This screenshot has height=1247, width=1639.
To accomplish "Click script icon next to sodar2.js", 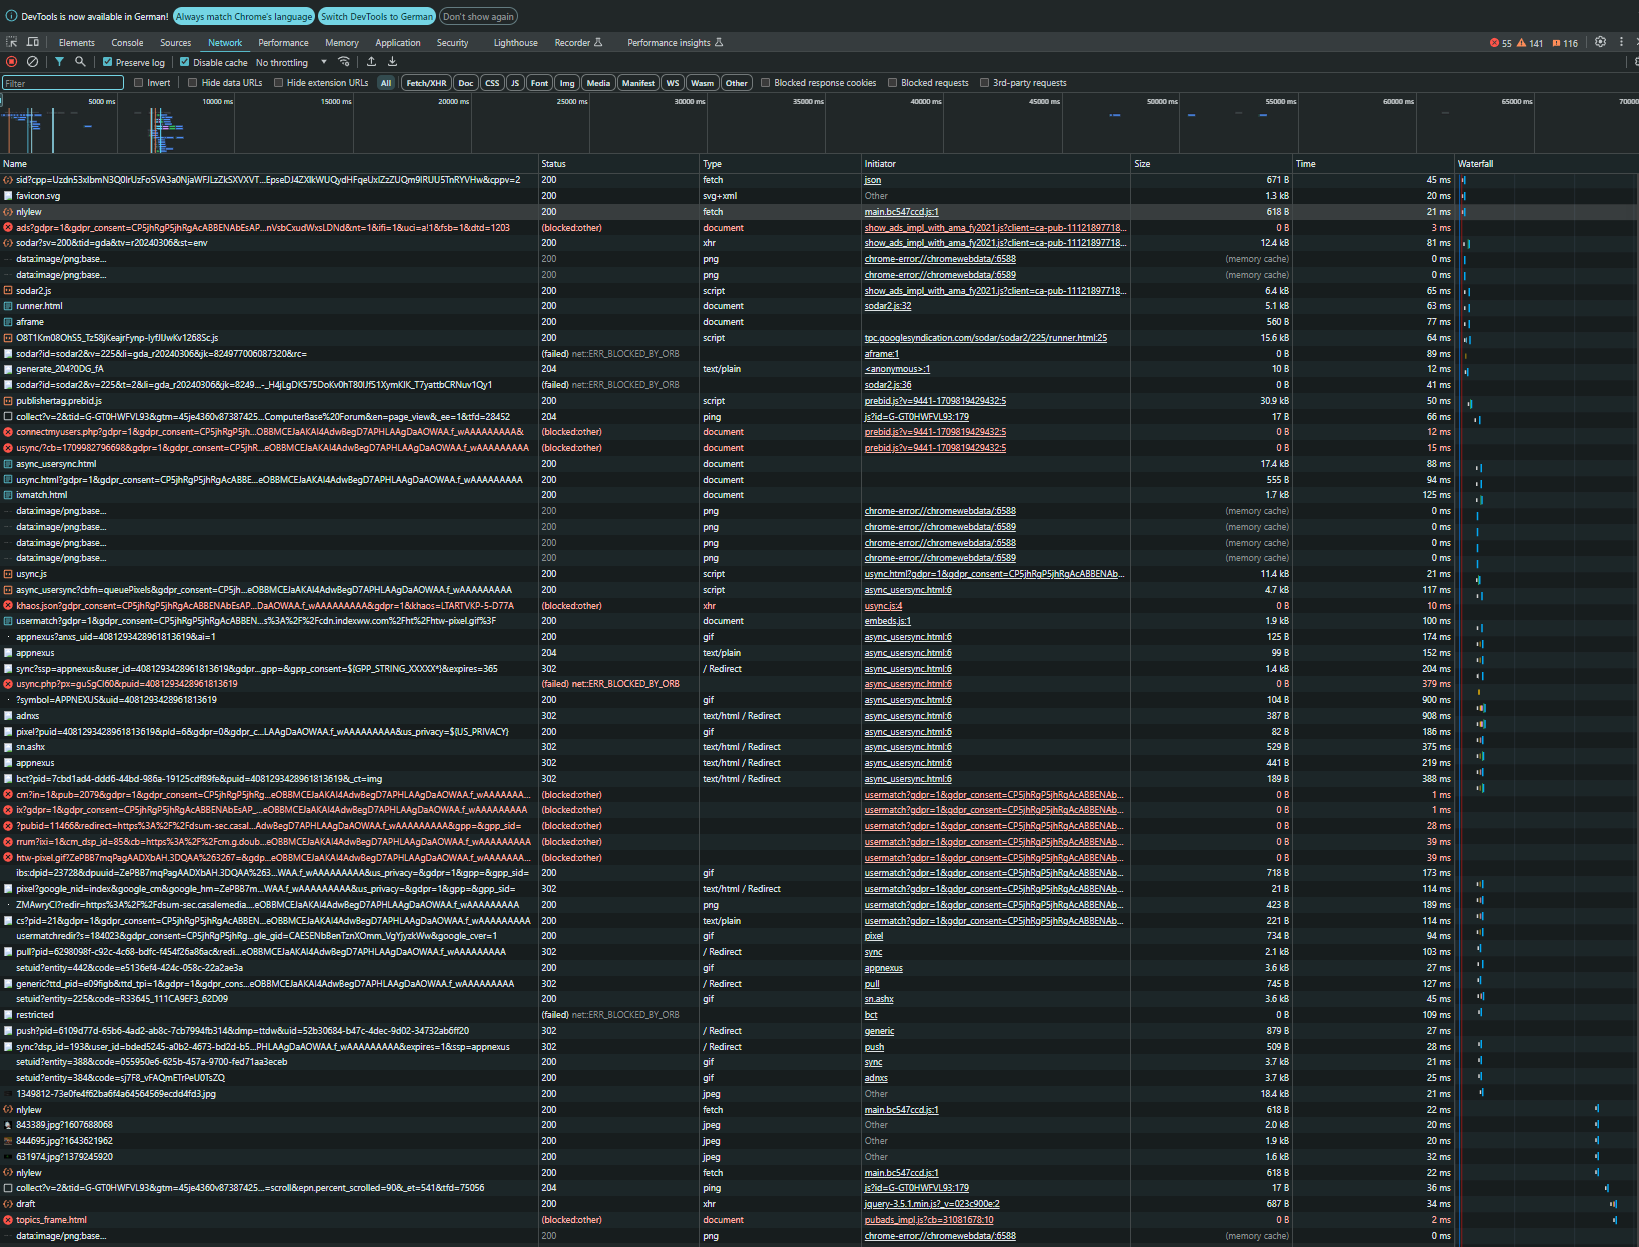I will coord(8,291).
